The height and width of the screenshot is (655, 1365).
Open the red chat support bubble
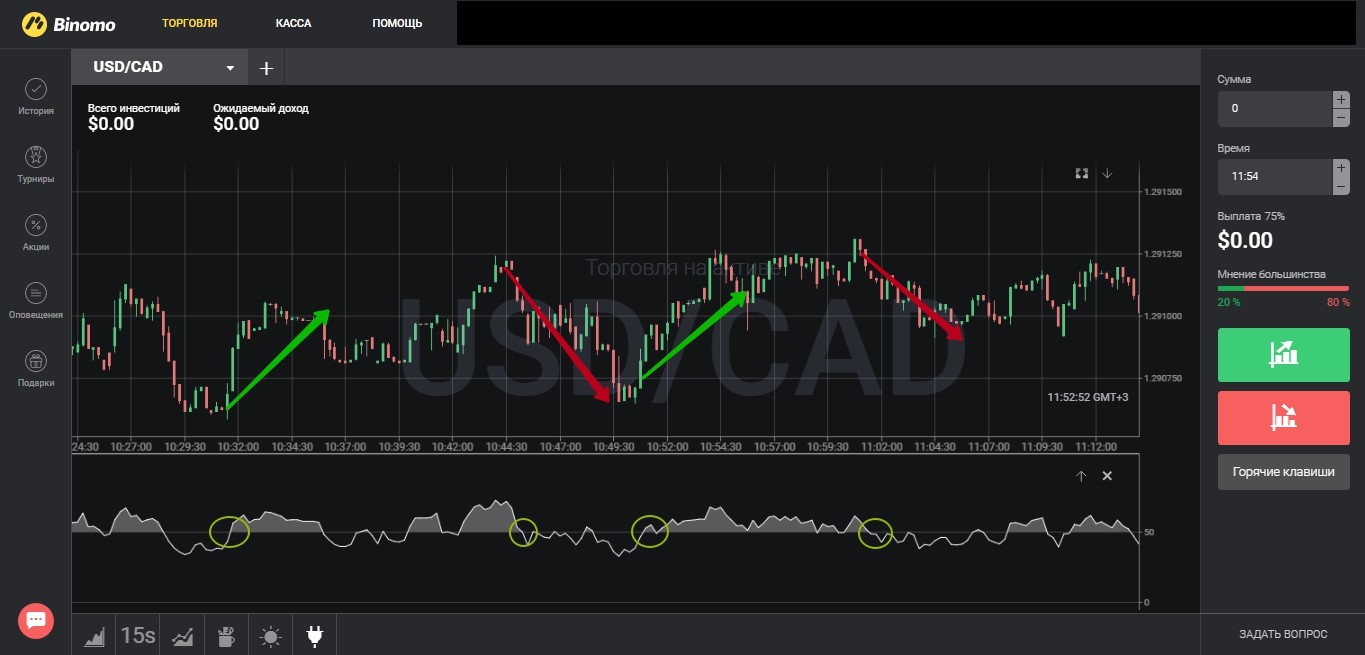pyautogui.click(x=36, y=621)
